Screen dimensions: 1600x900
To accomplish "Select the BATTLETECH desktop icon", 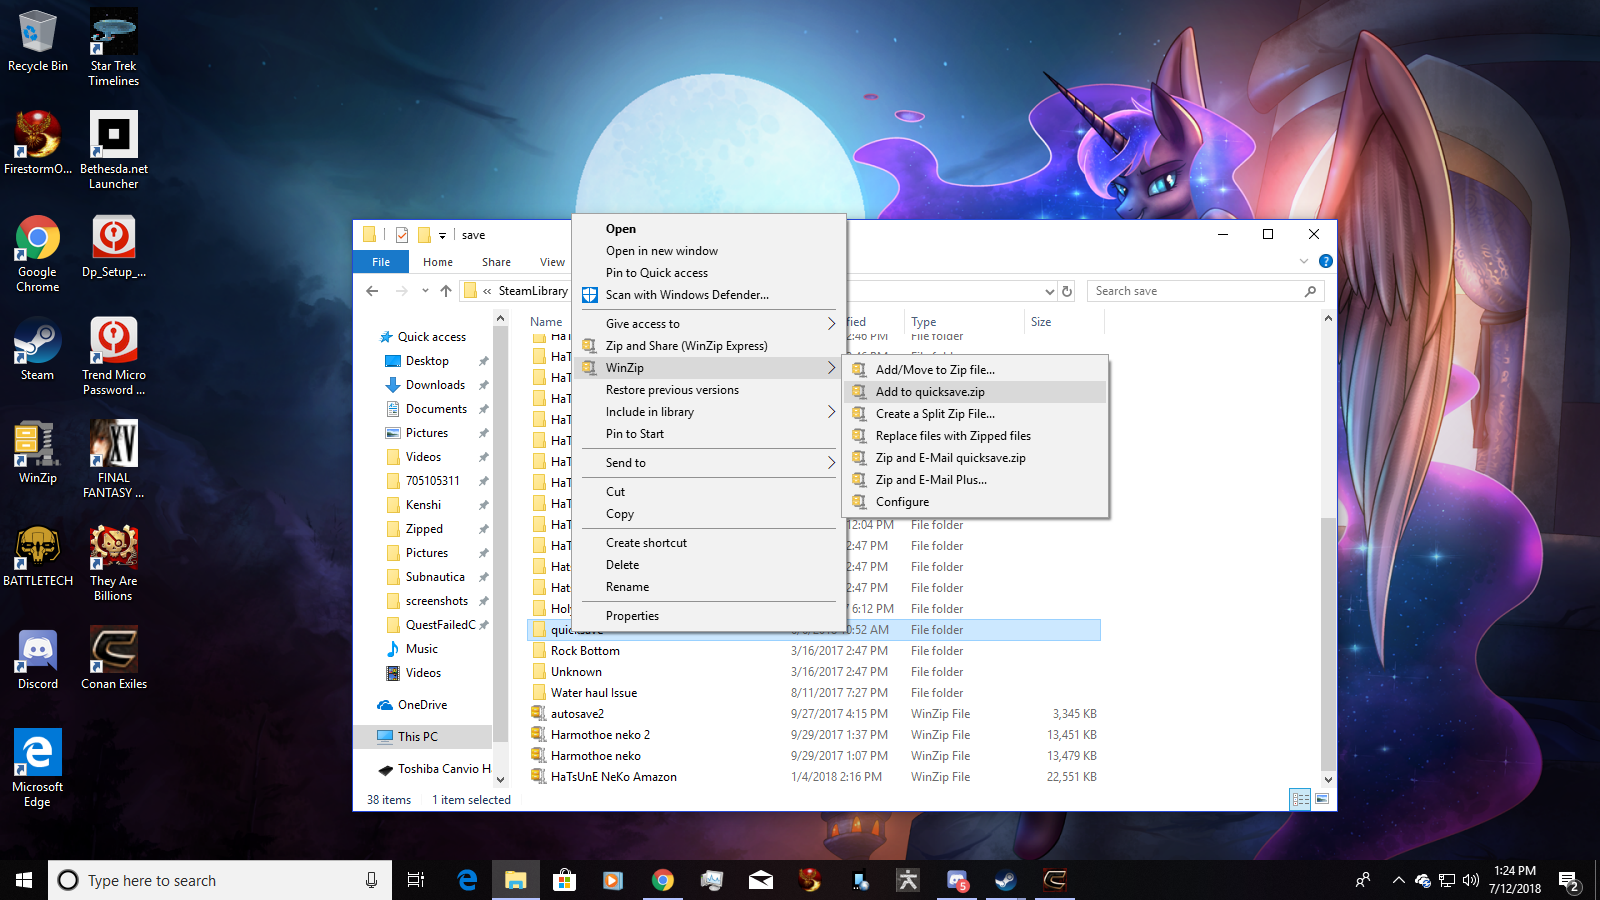I will click(38, 555).
